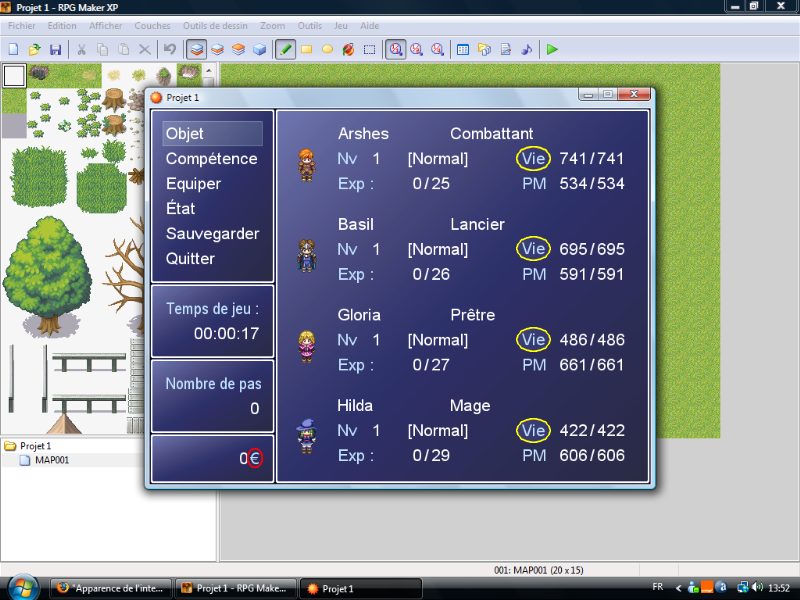Image resolution: width=800 pixels, height=600 pixels.
Task: Open the Zoom menu
Action: tap(272, 26)
